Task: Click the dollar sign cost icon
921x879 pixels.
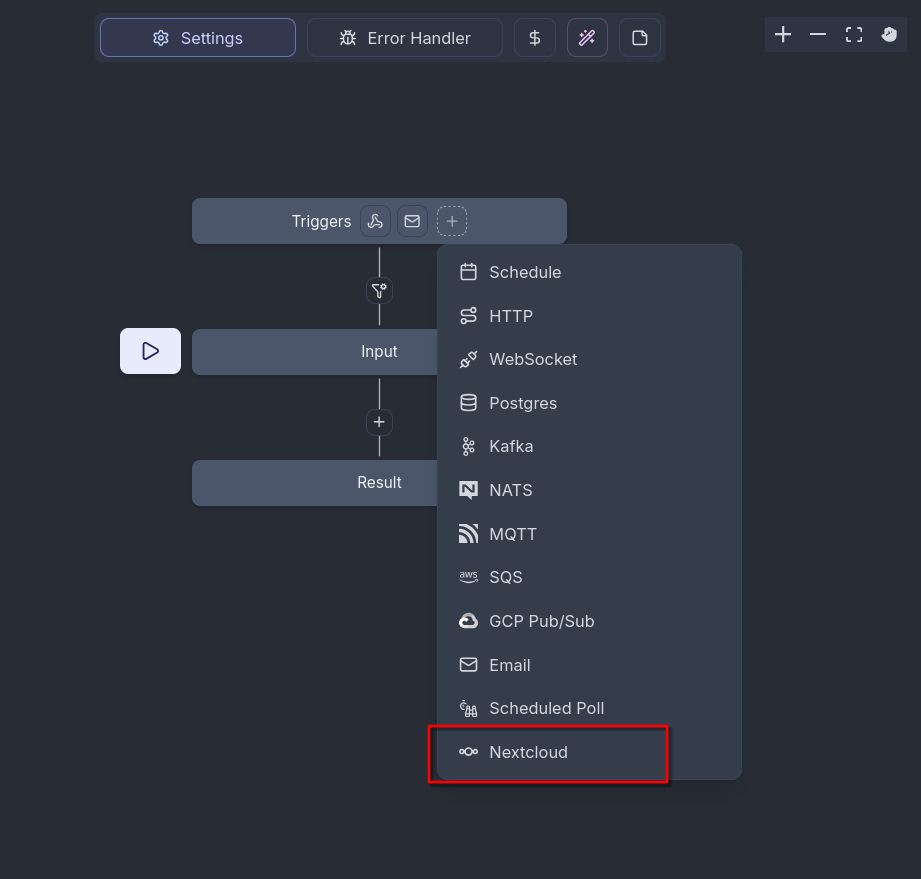Action: (534, 37)
